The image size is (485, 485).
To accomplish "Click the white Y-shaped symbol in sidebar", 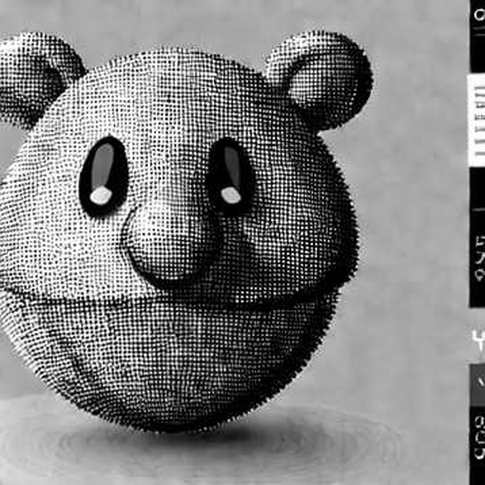I will coord(479,341).
